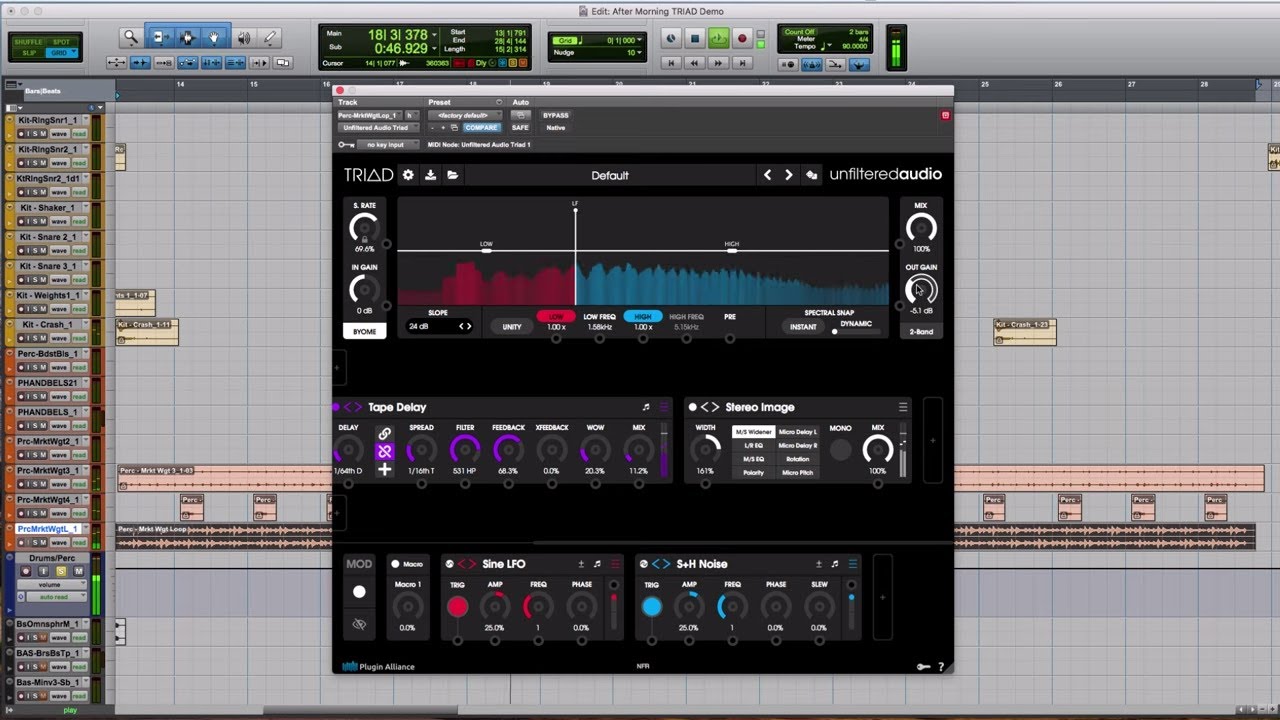
Task: Toggle Spectral Snap Dynamic slider
Action: click(x=857, y=331)
